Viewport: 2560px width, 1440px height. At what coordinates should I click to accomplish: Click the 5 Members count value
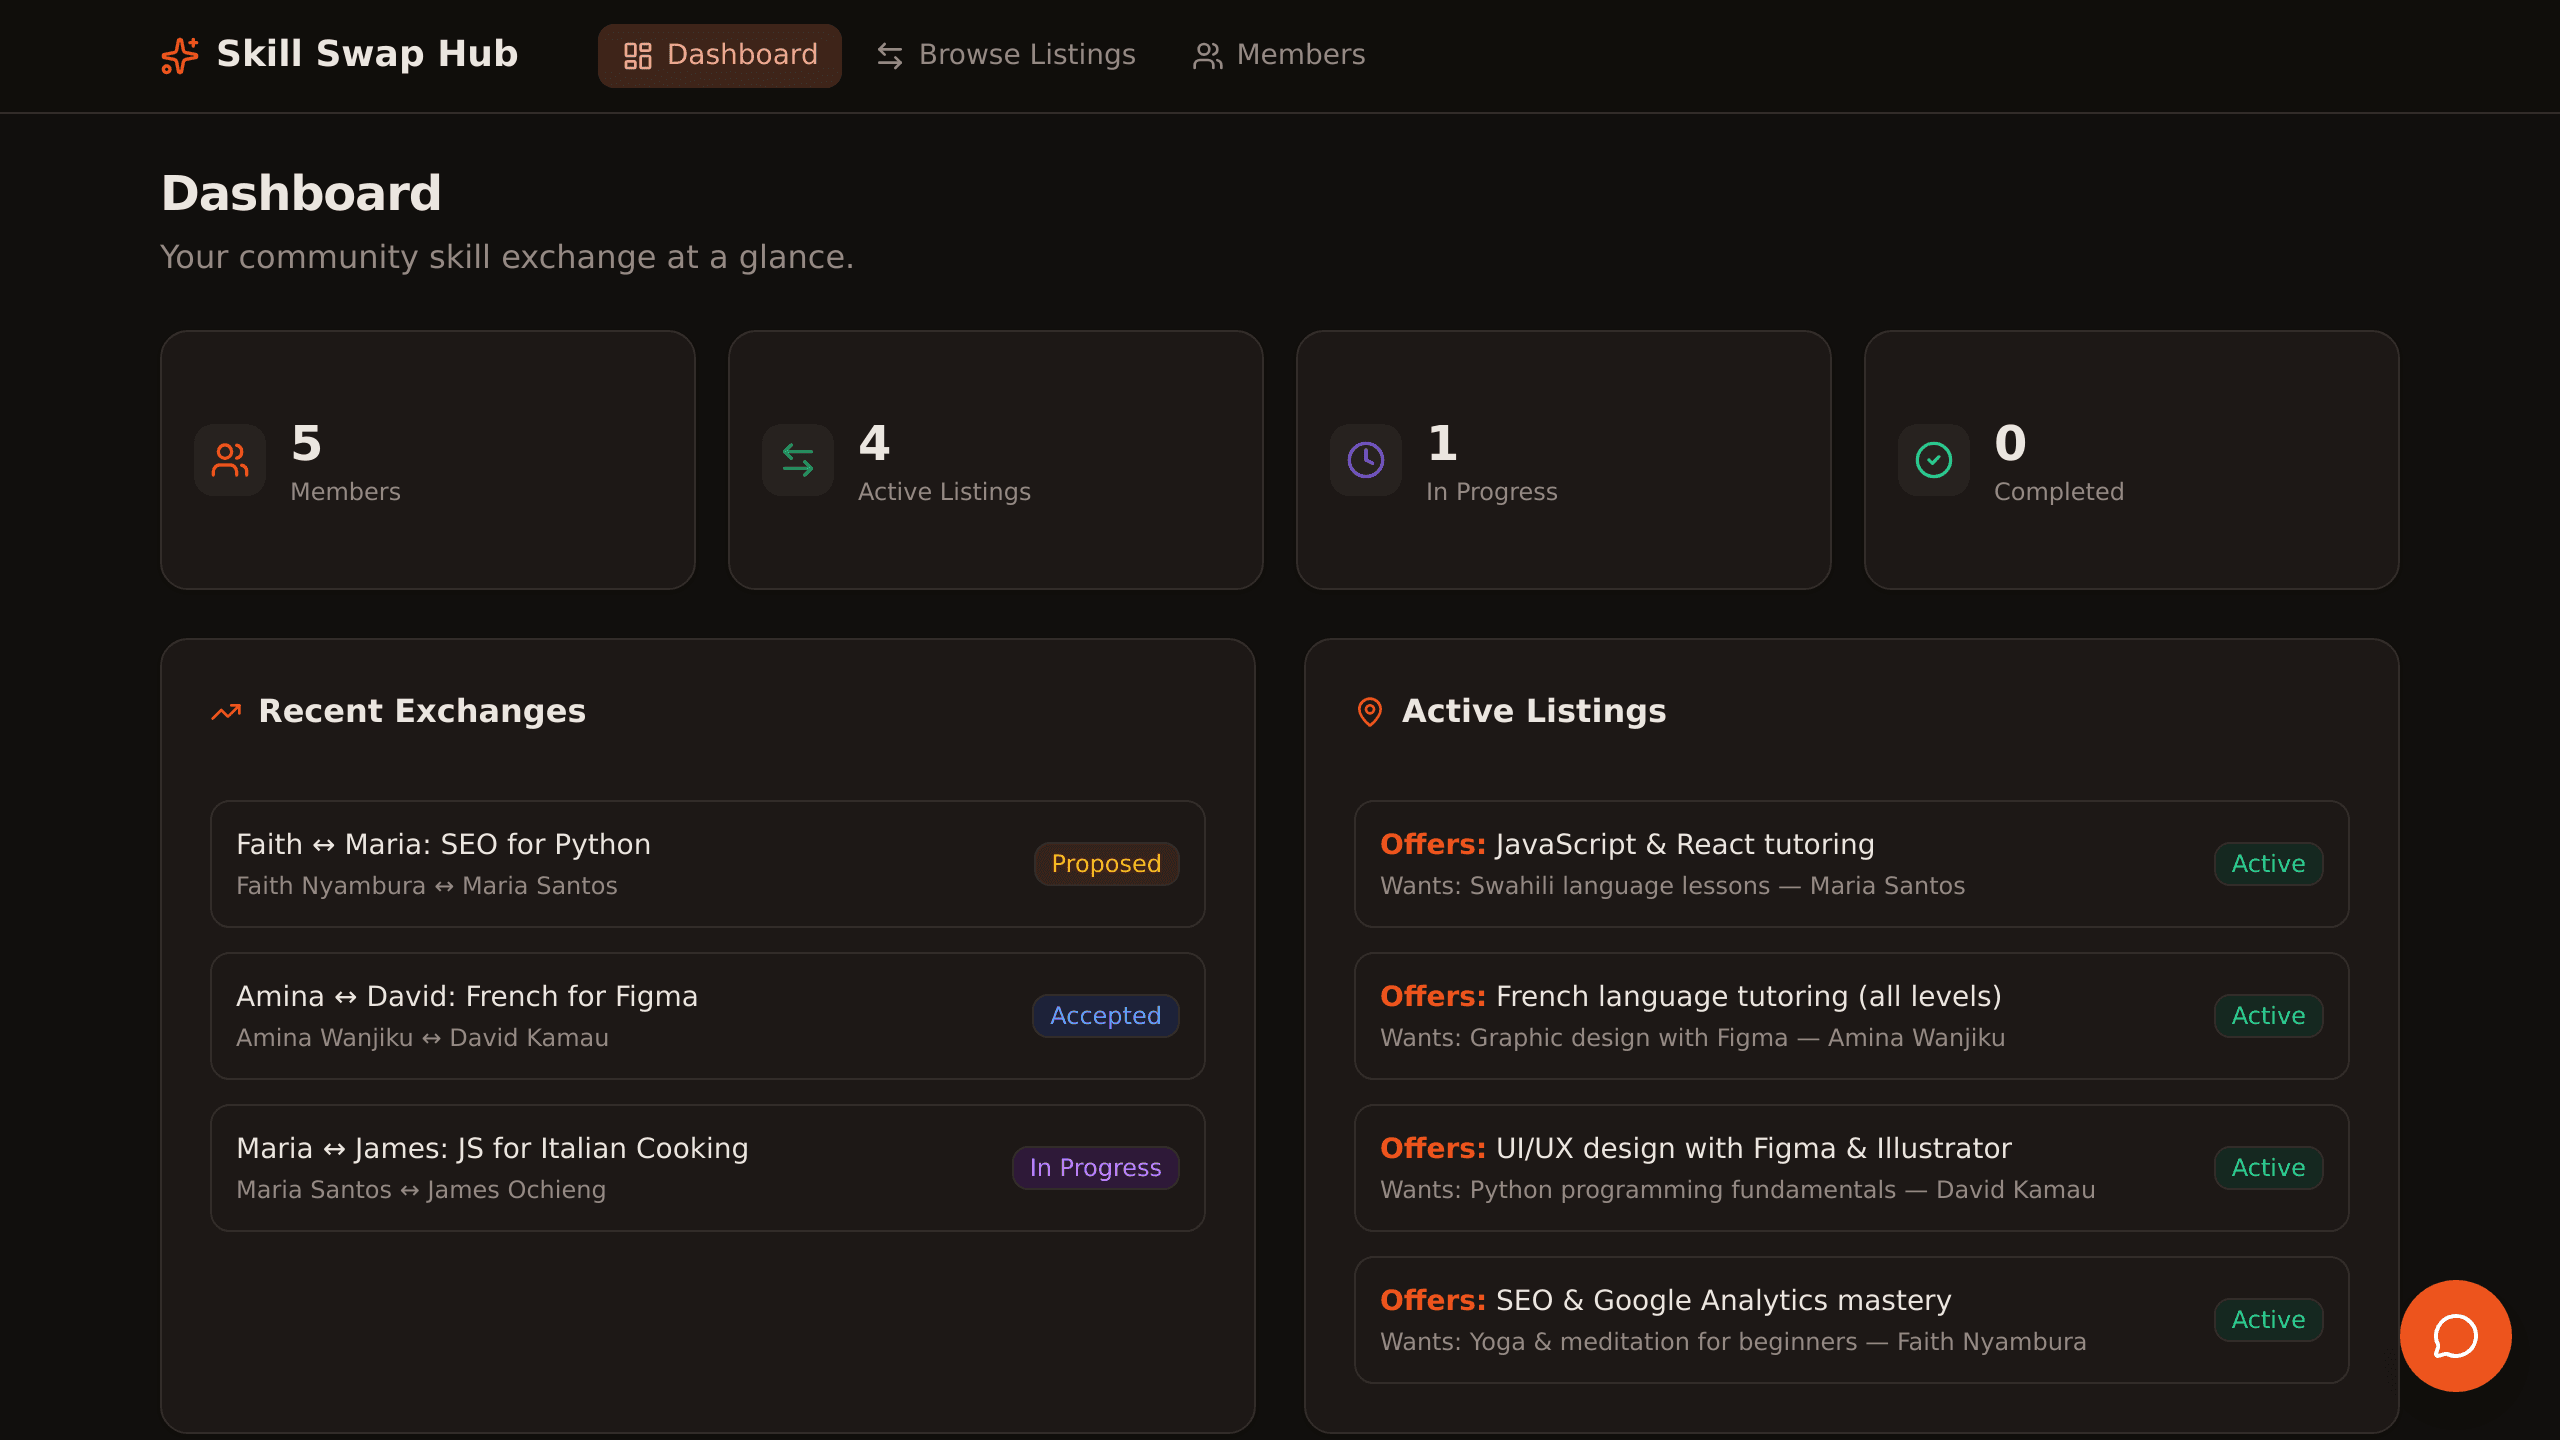[x=306, y=443]
